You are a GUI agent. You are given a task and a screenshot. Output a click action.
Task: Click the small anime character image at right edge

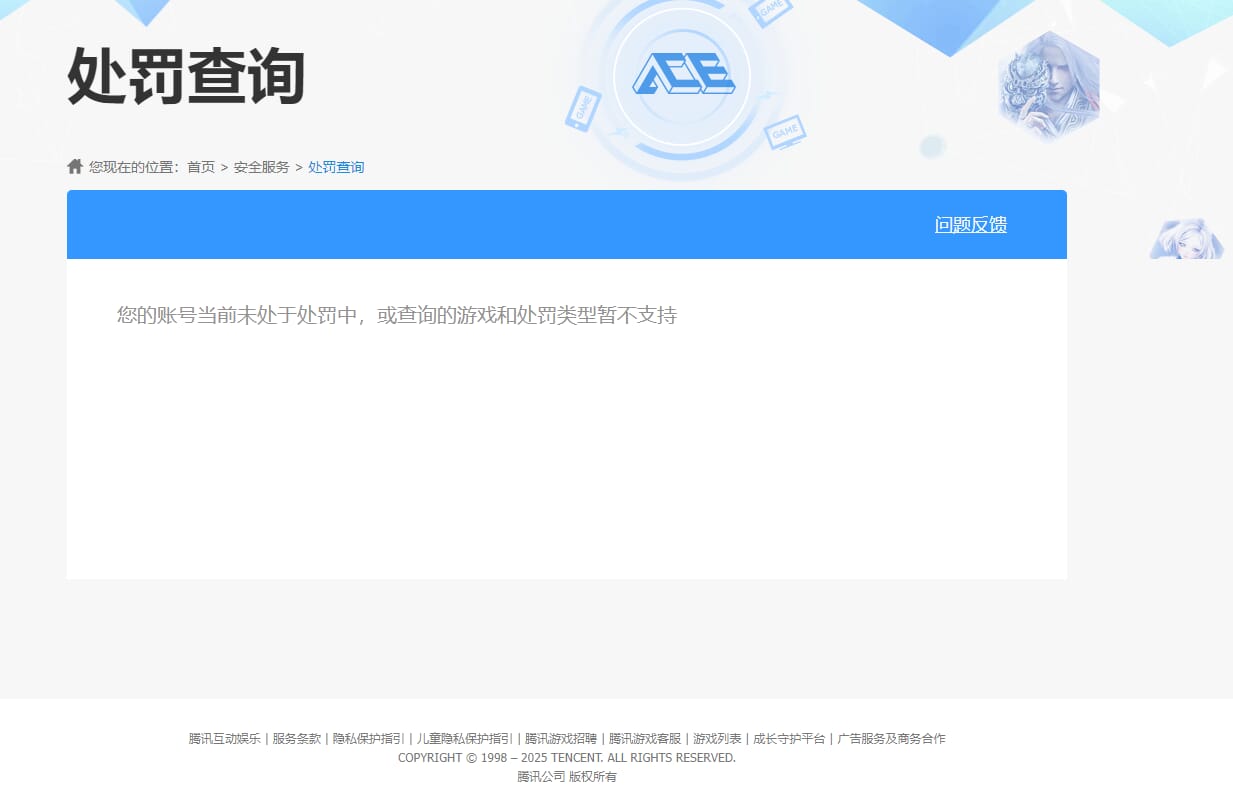click(1186, 240)
